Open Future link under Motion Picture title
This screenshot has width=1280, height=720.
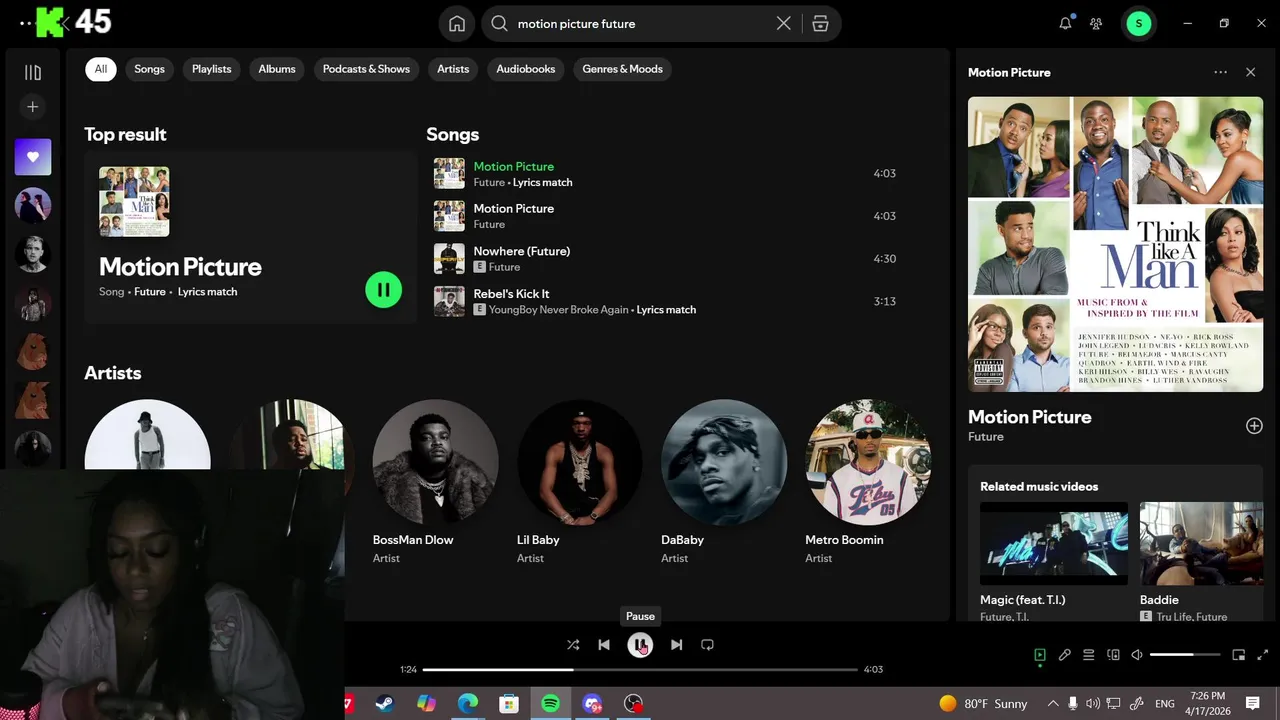(986, 437)
